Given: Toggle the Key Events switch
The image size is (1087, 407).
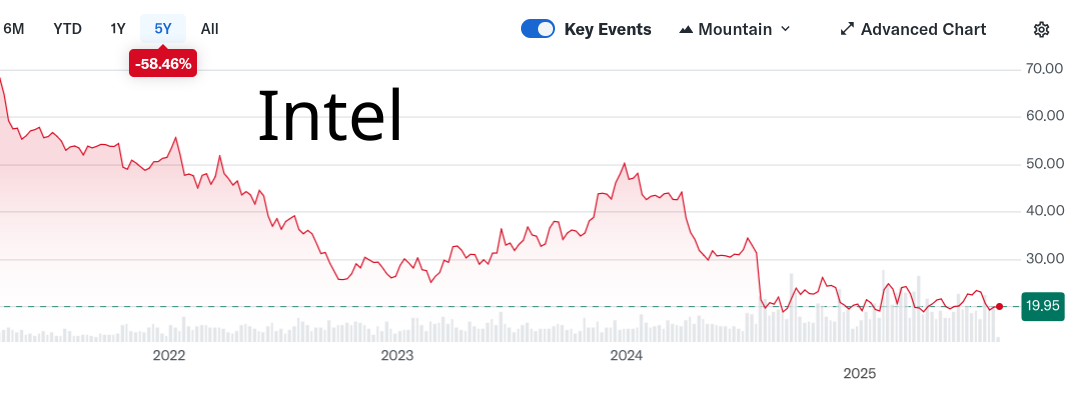Looking at the screenshot, I should point(538,29).
